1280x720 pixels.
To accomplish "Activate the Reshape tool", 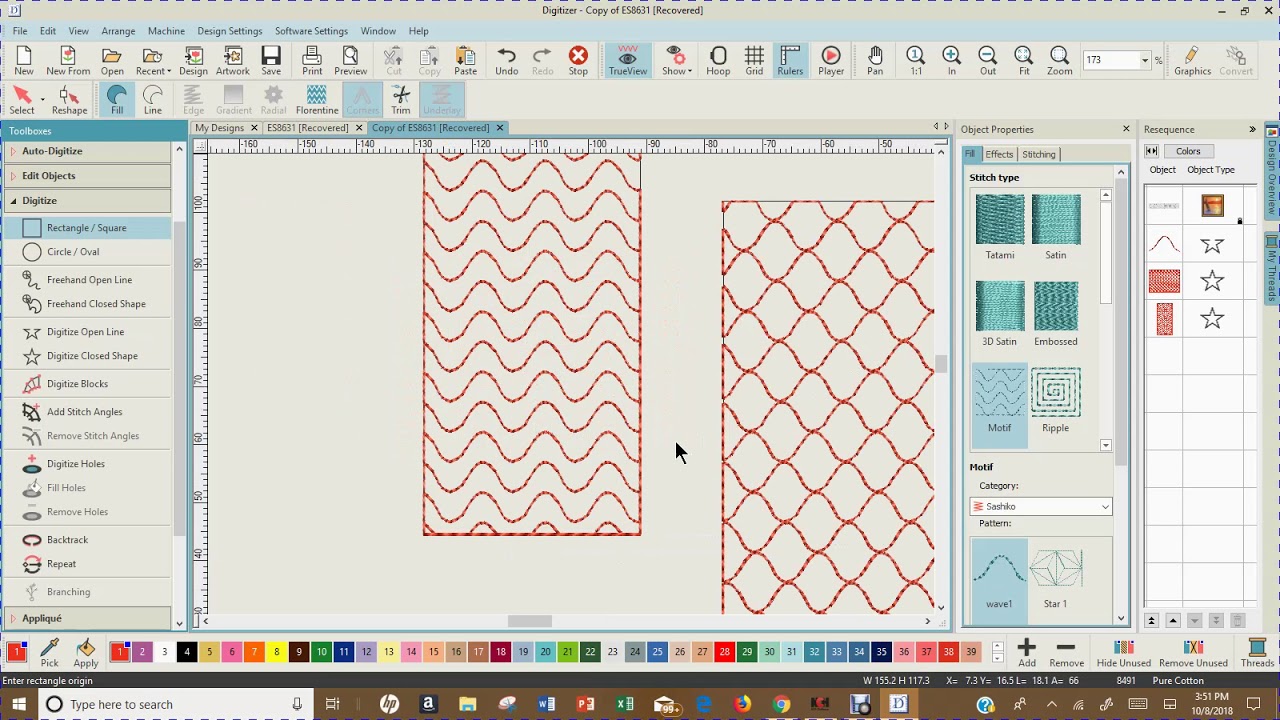I will click(x=69, y=100).
